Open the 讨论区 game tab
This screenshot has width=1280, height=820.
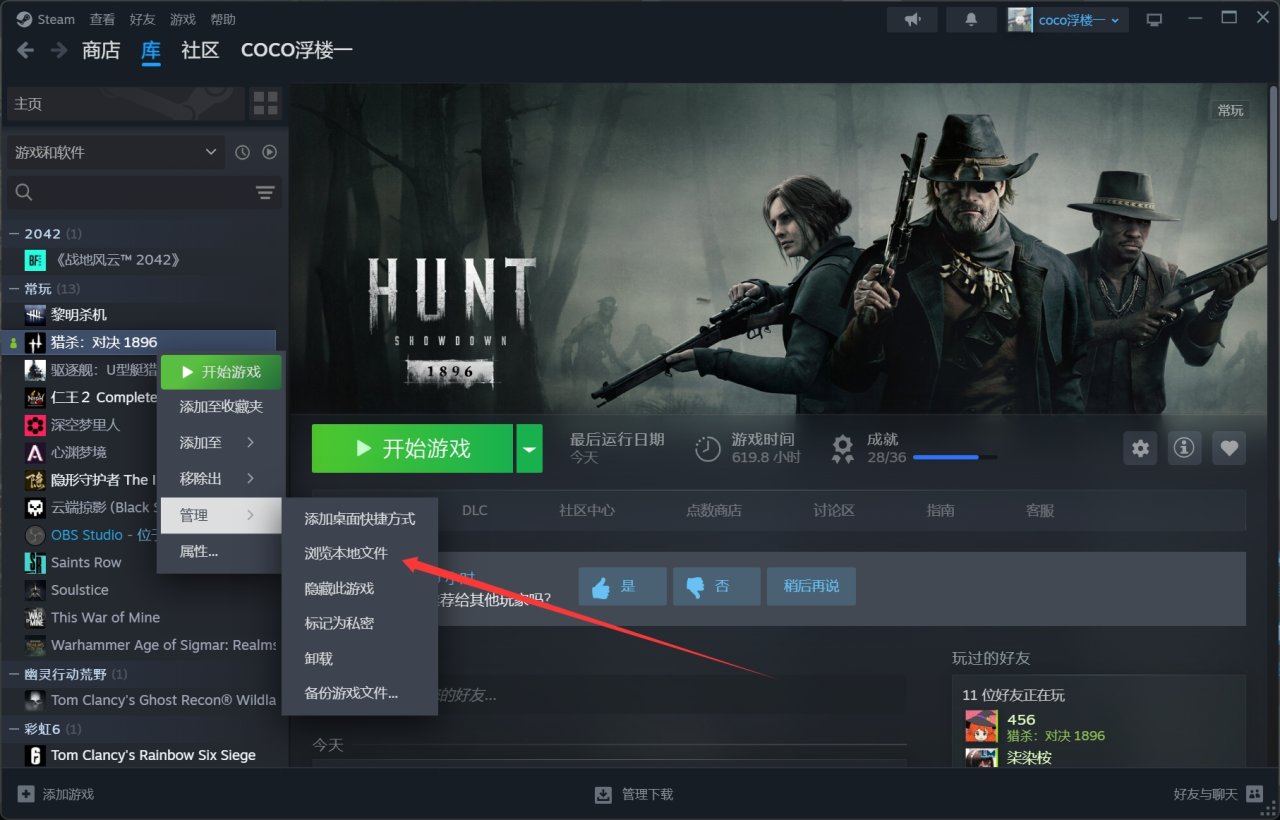[x=834, y=510]
